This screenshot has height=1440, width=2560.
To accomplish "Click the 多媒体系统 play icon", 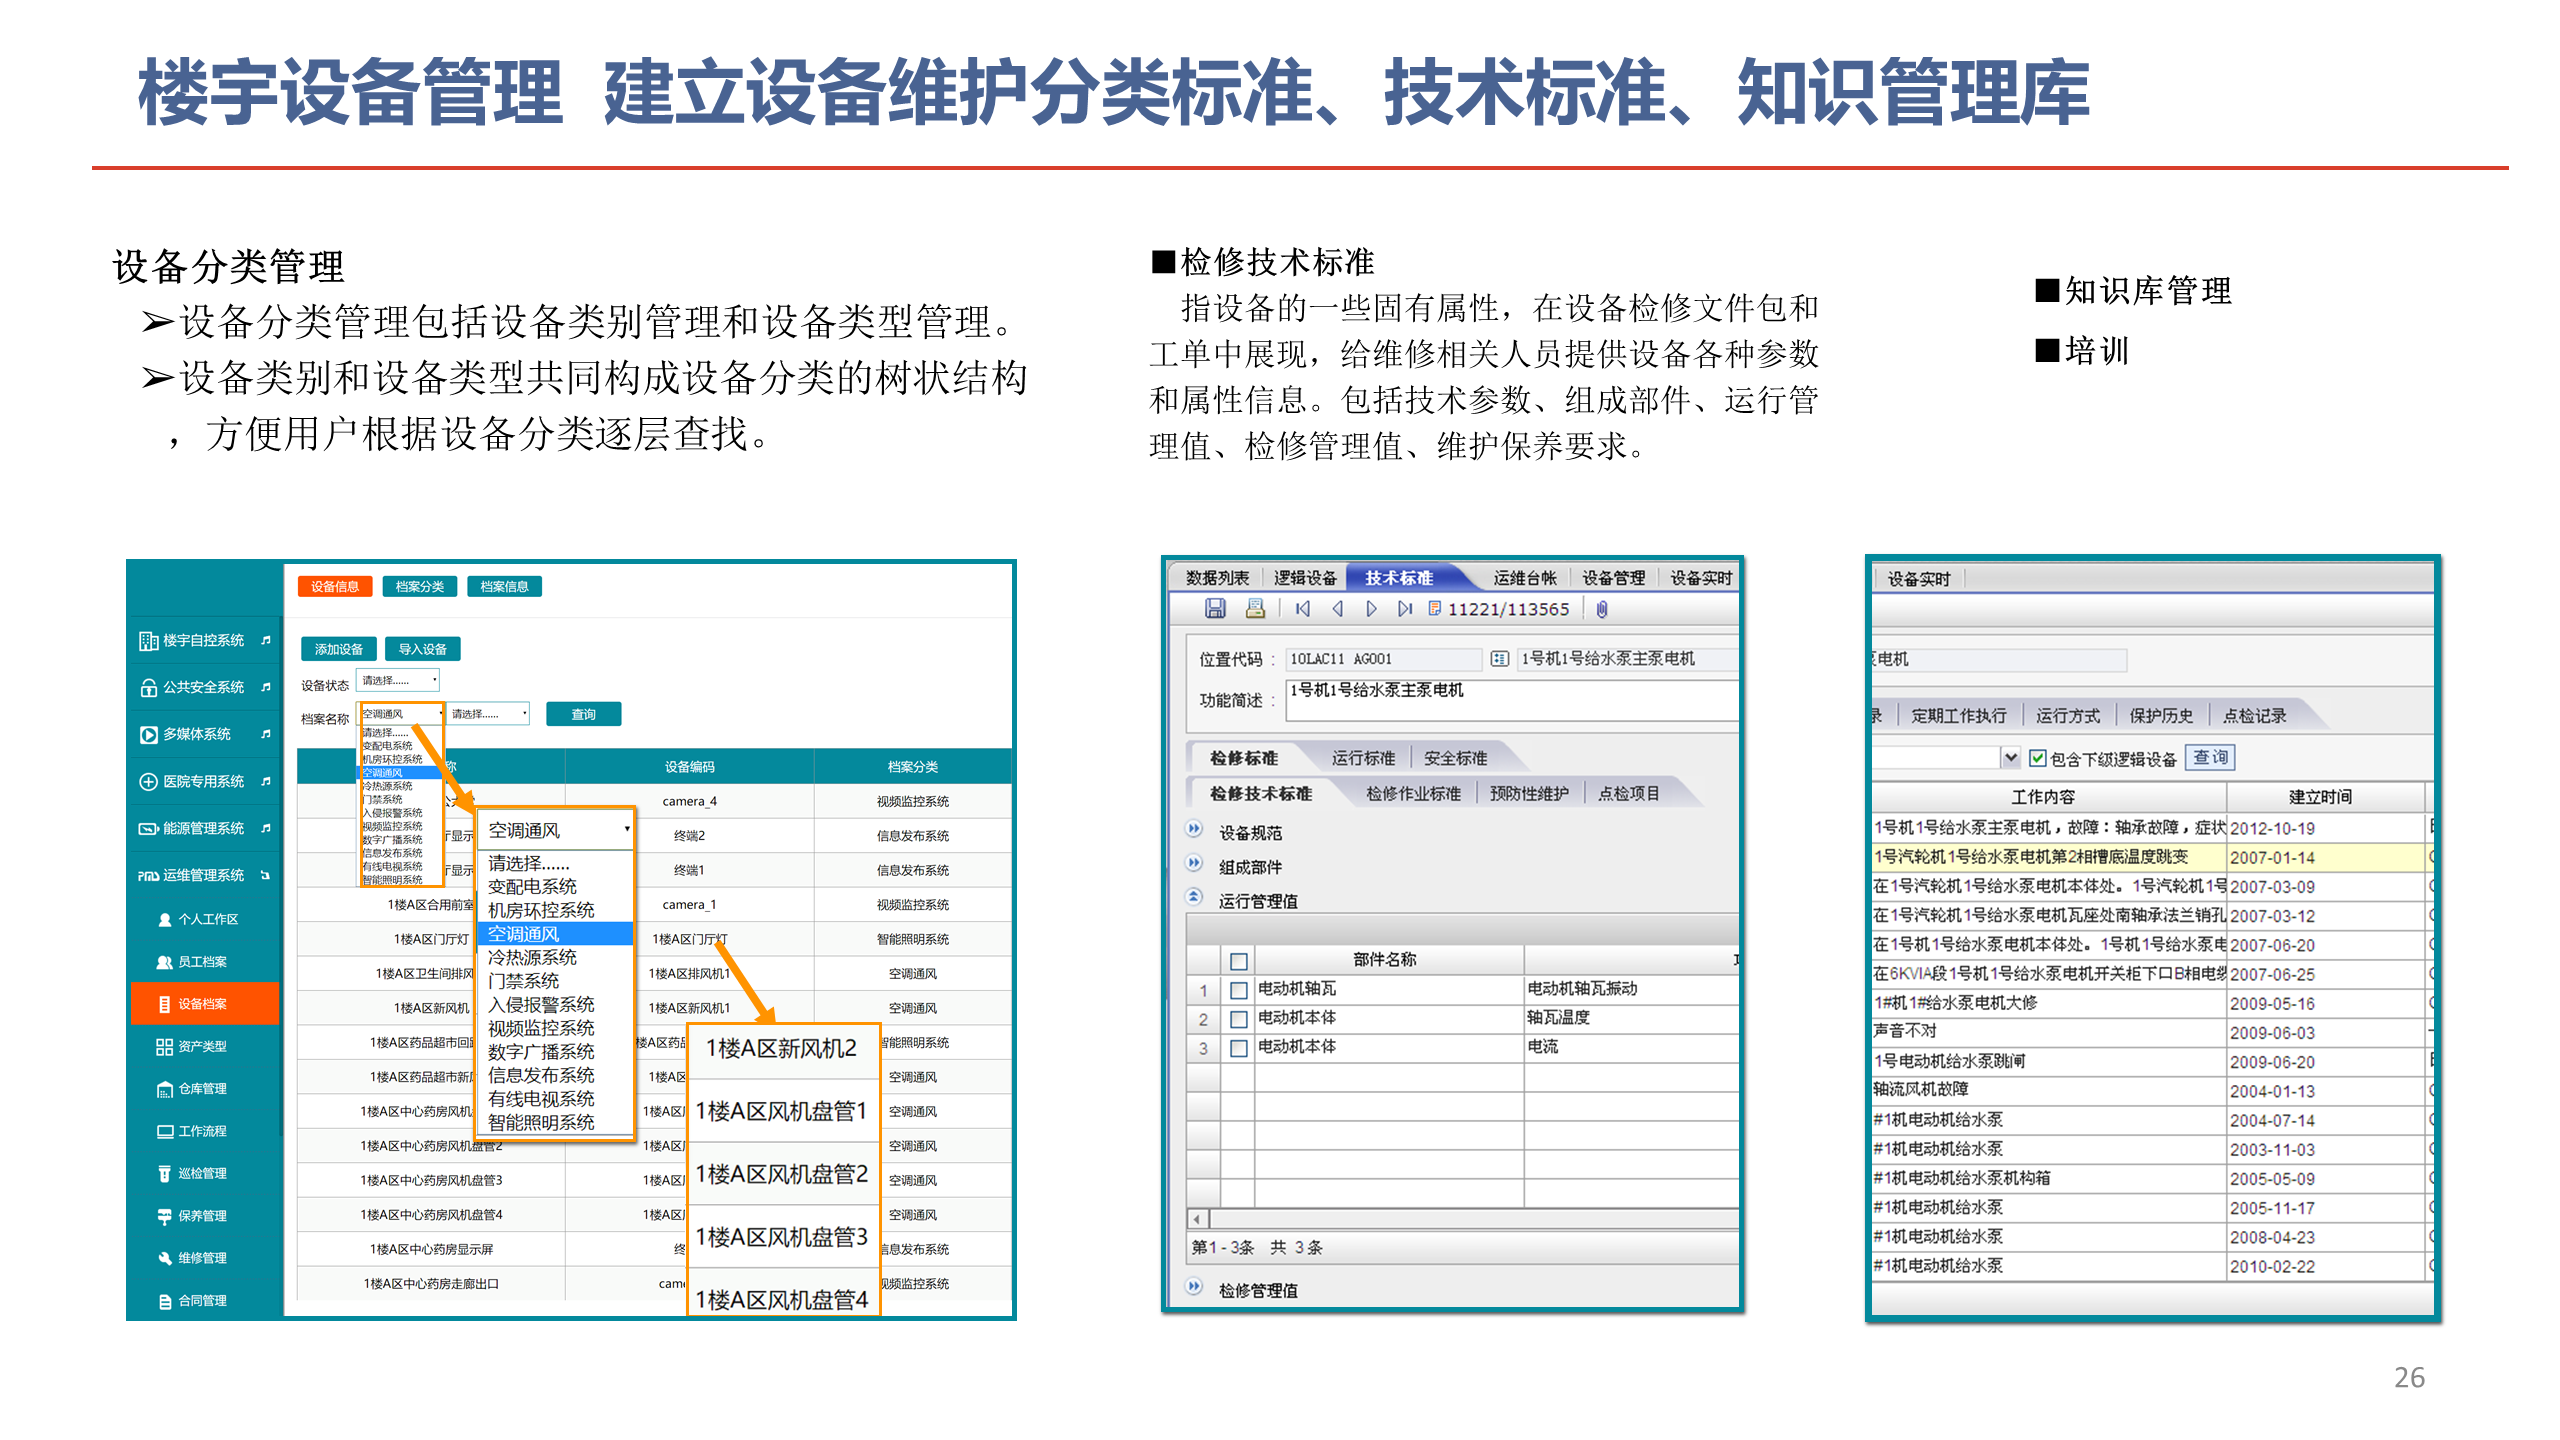I will tap(148, 735).
